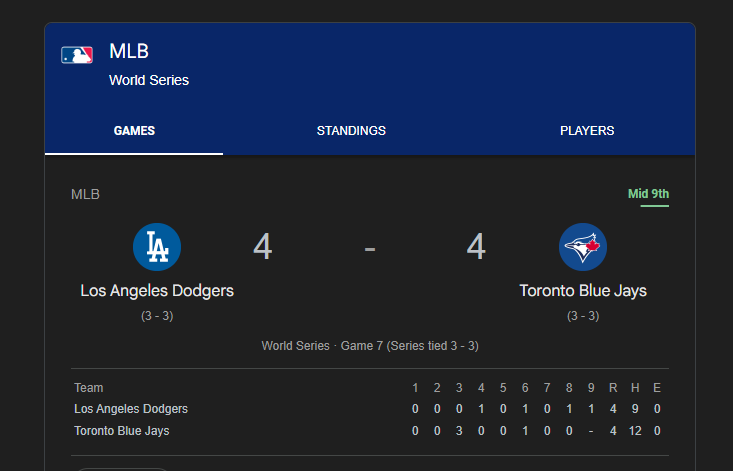Click the Dodgers score of 4

coord(263,247)
